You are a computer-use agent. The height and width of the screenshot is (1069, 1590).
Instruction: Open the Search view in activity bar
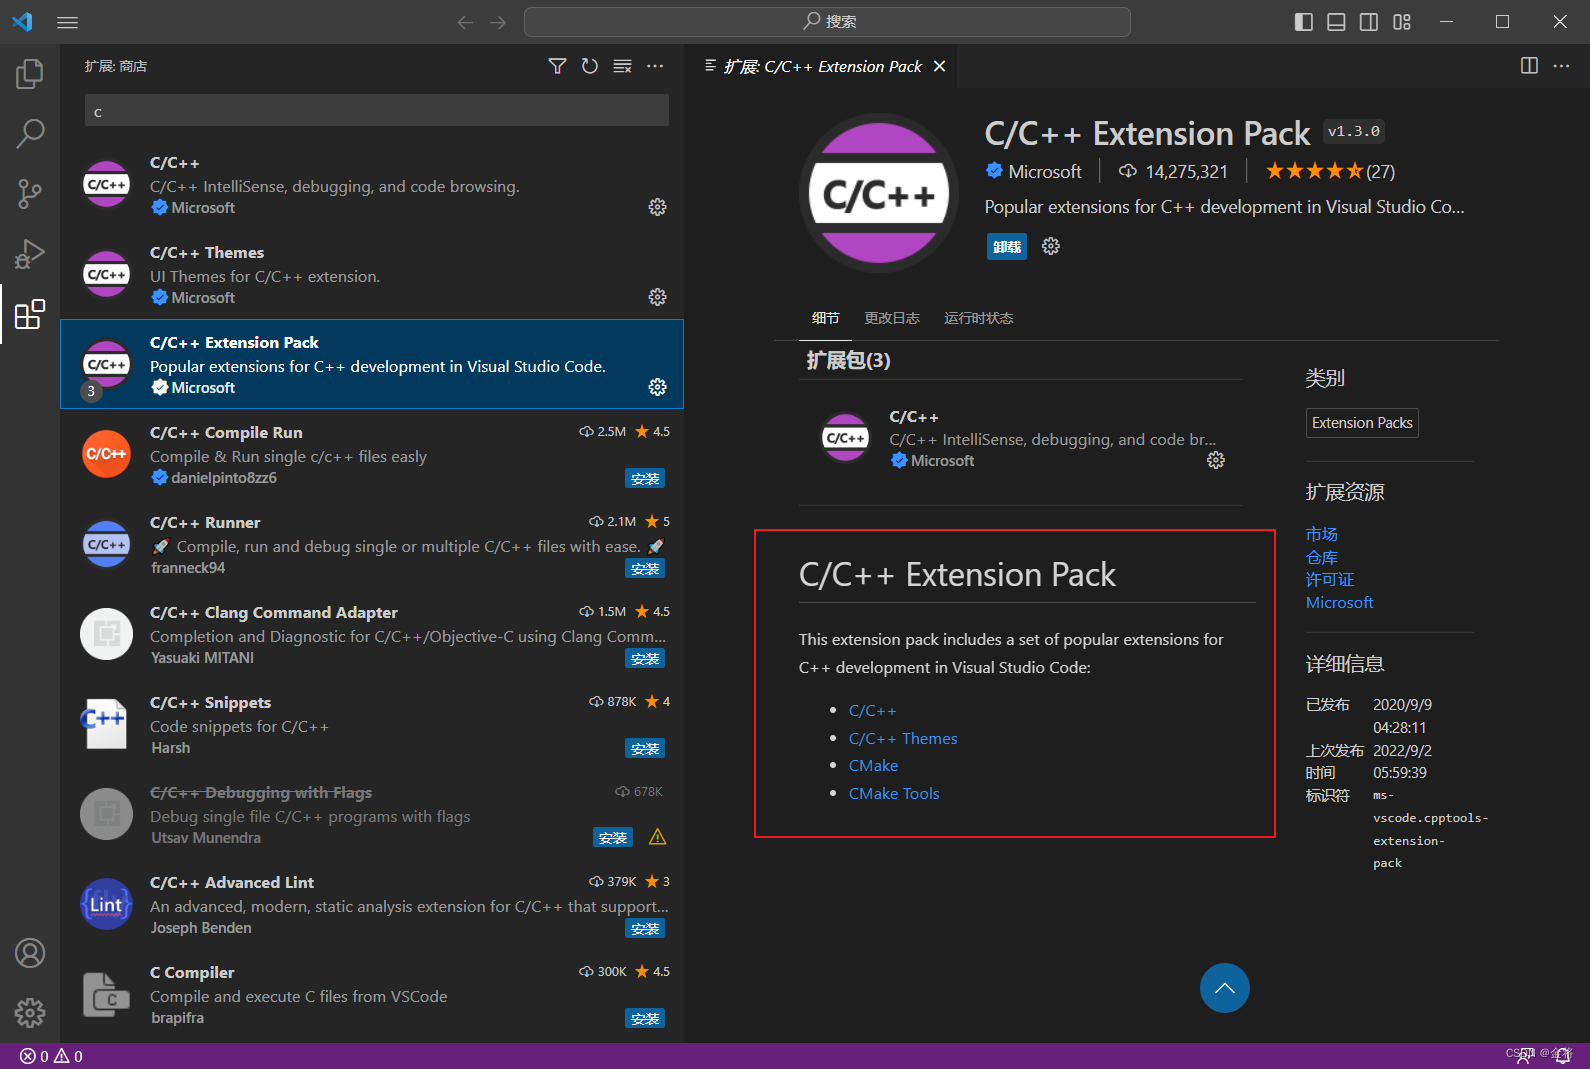(30, 133)
